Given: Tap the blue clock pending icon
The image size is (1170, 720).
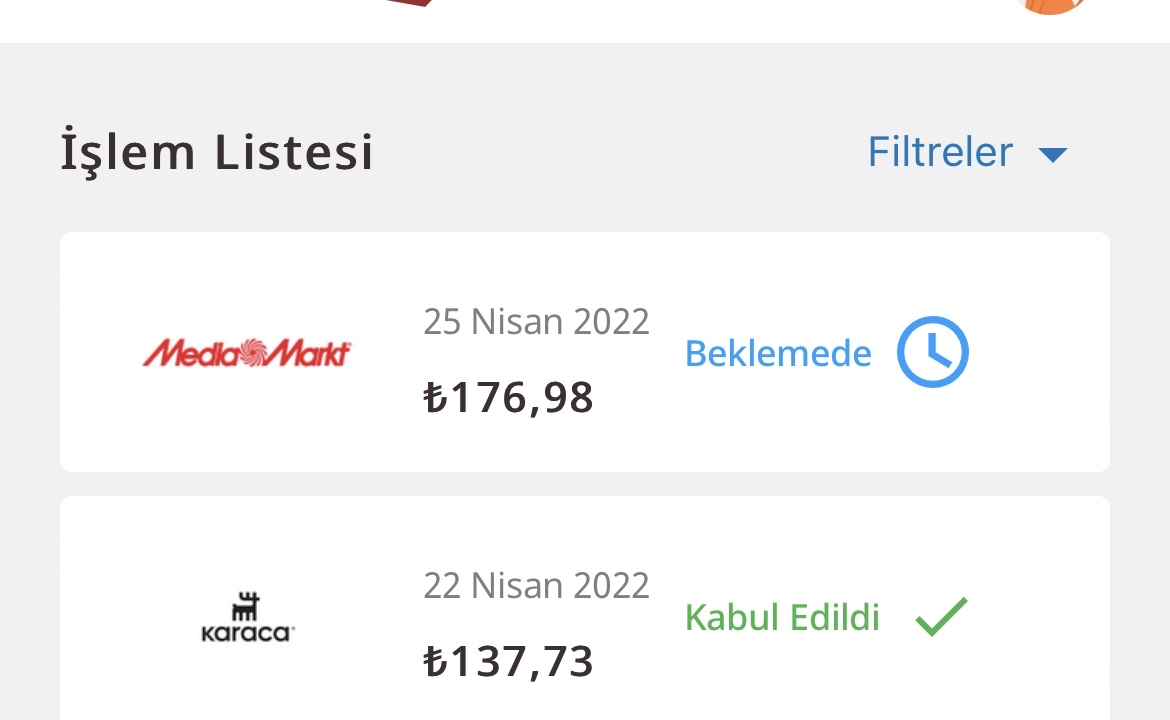Looking at the screenshot, I should pos(932,352).
